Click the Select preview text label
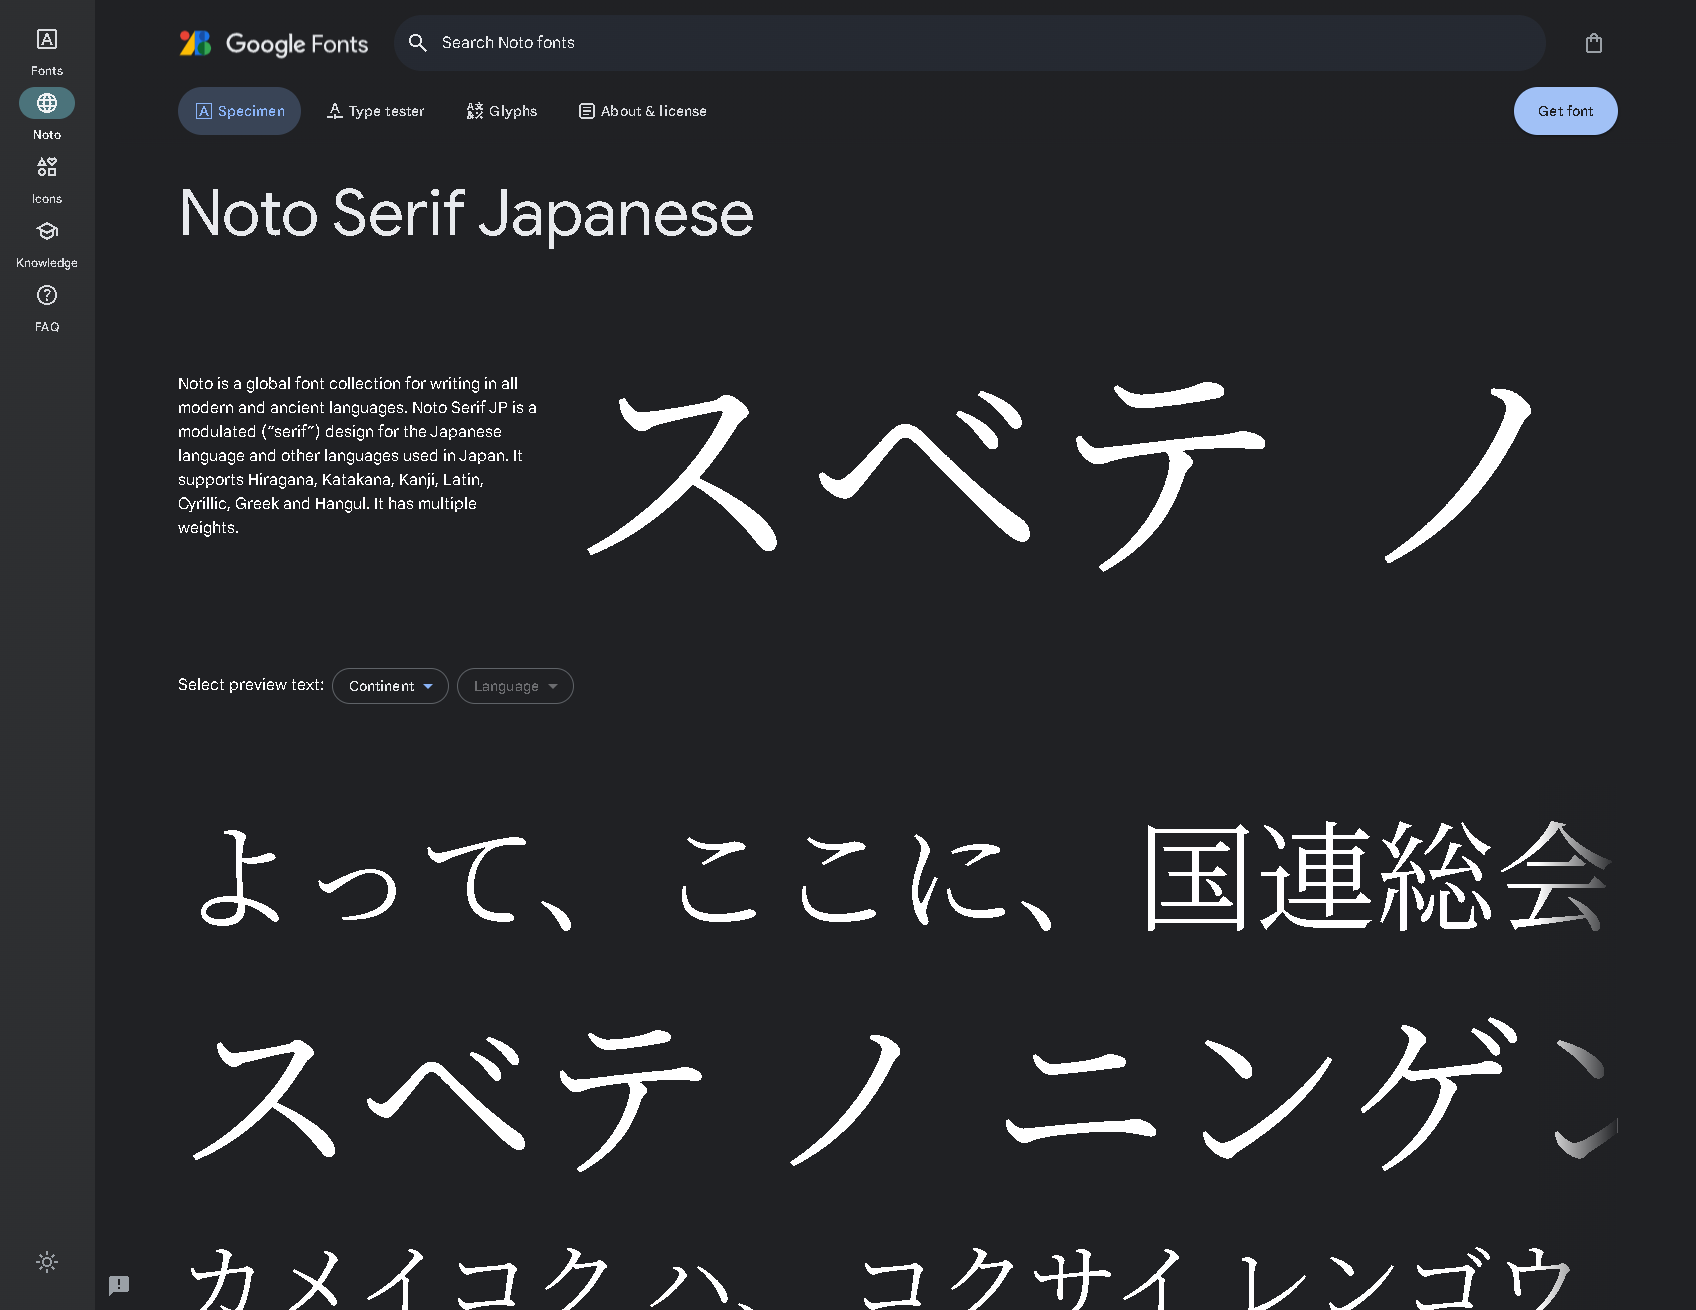The height and width of the screenshot is (1310, 1696). pyautogui.click(x=251, y=685)
